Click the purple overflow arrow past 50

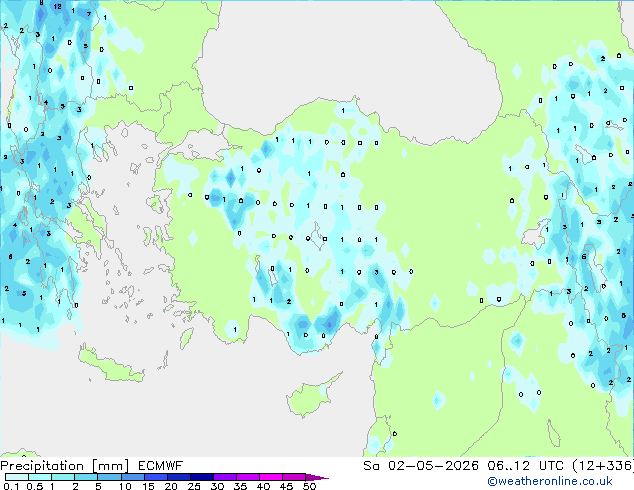tap(317, 477)
